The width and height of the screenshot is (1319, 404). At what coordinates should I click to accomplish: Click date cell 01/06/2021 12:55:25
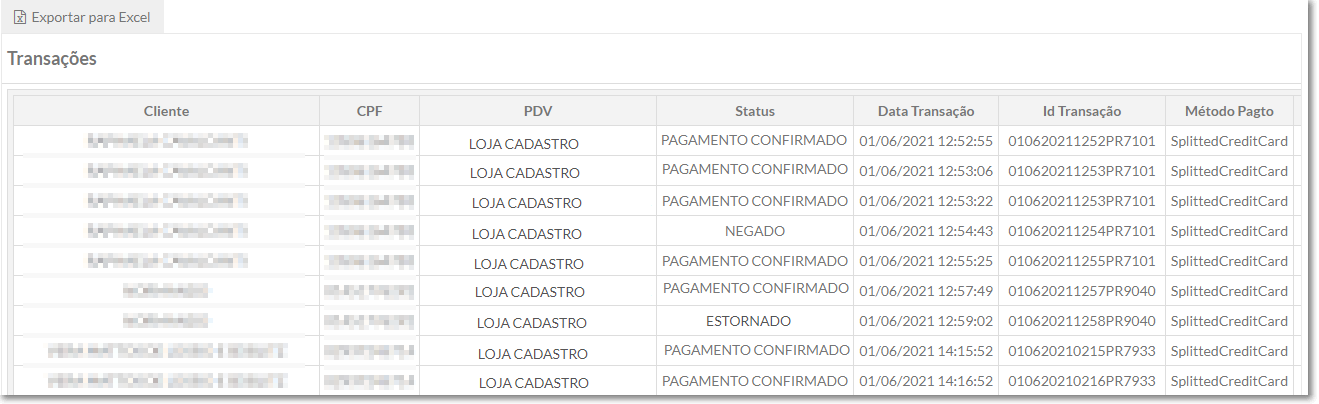926,261
